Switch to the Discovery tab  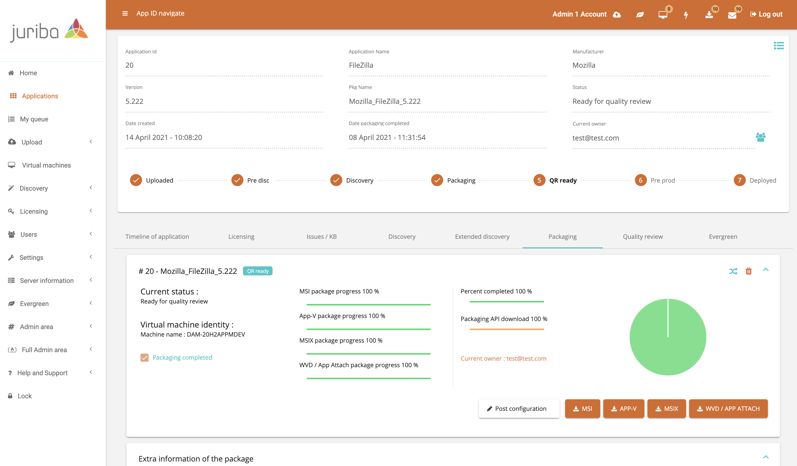[x=402, y=237]
